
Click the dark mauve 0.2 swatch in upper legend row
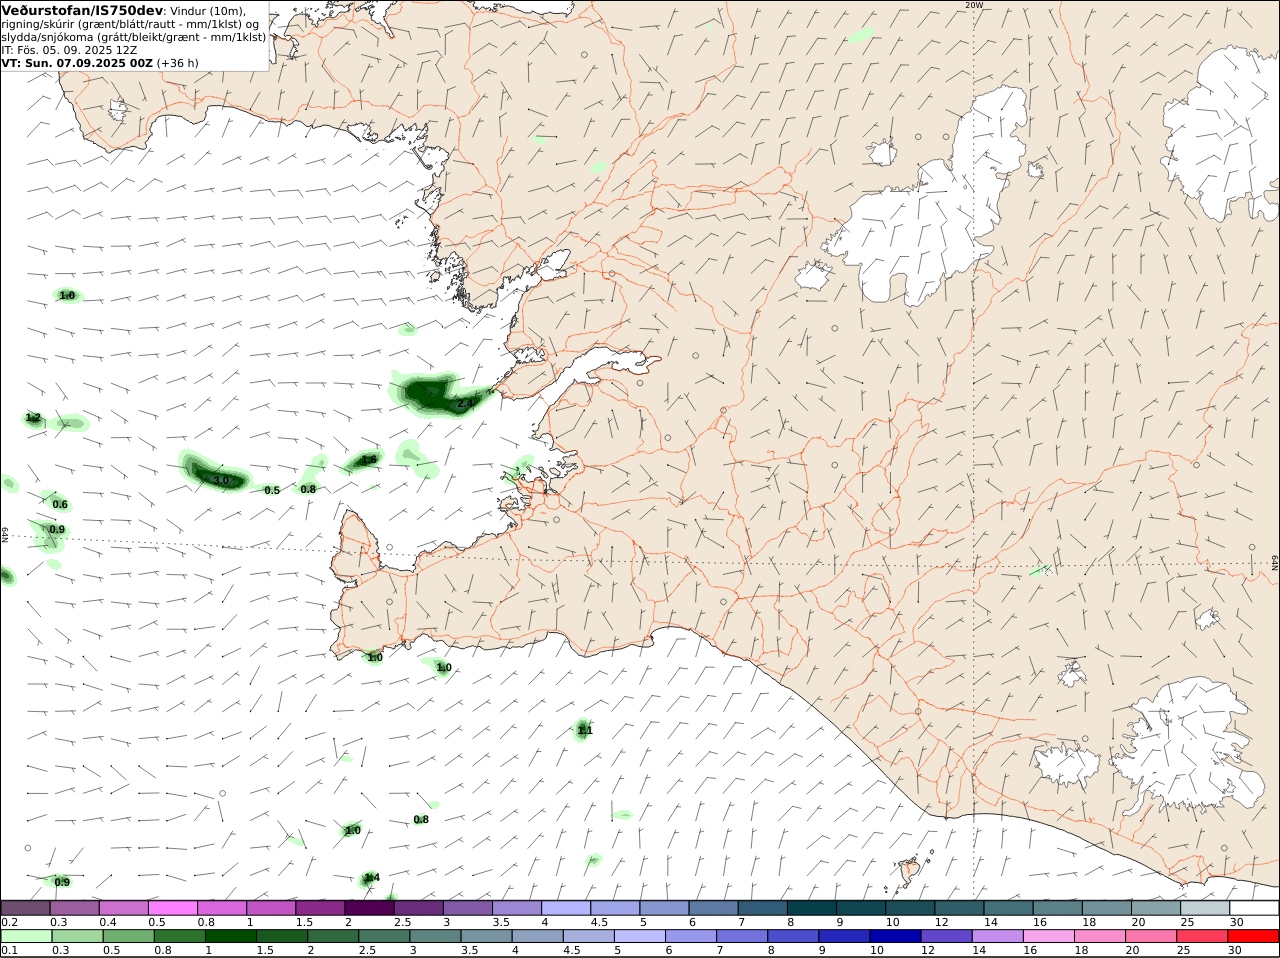click(x=25, y=908)
